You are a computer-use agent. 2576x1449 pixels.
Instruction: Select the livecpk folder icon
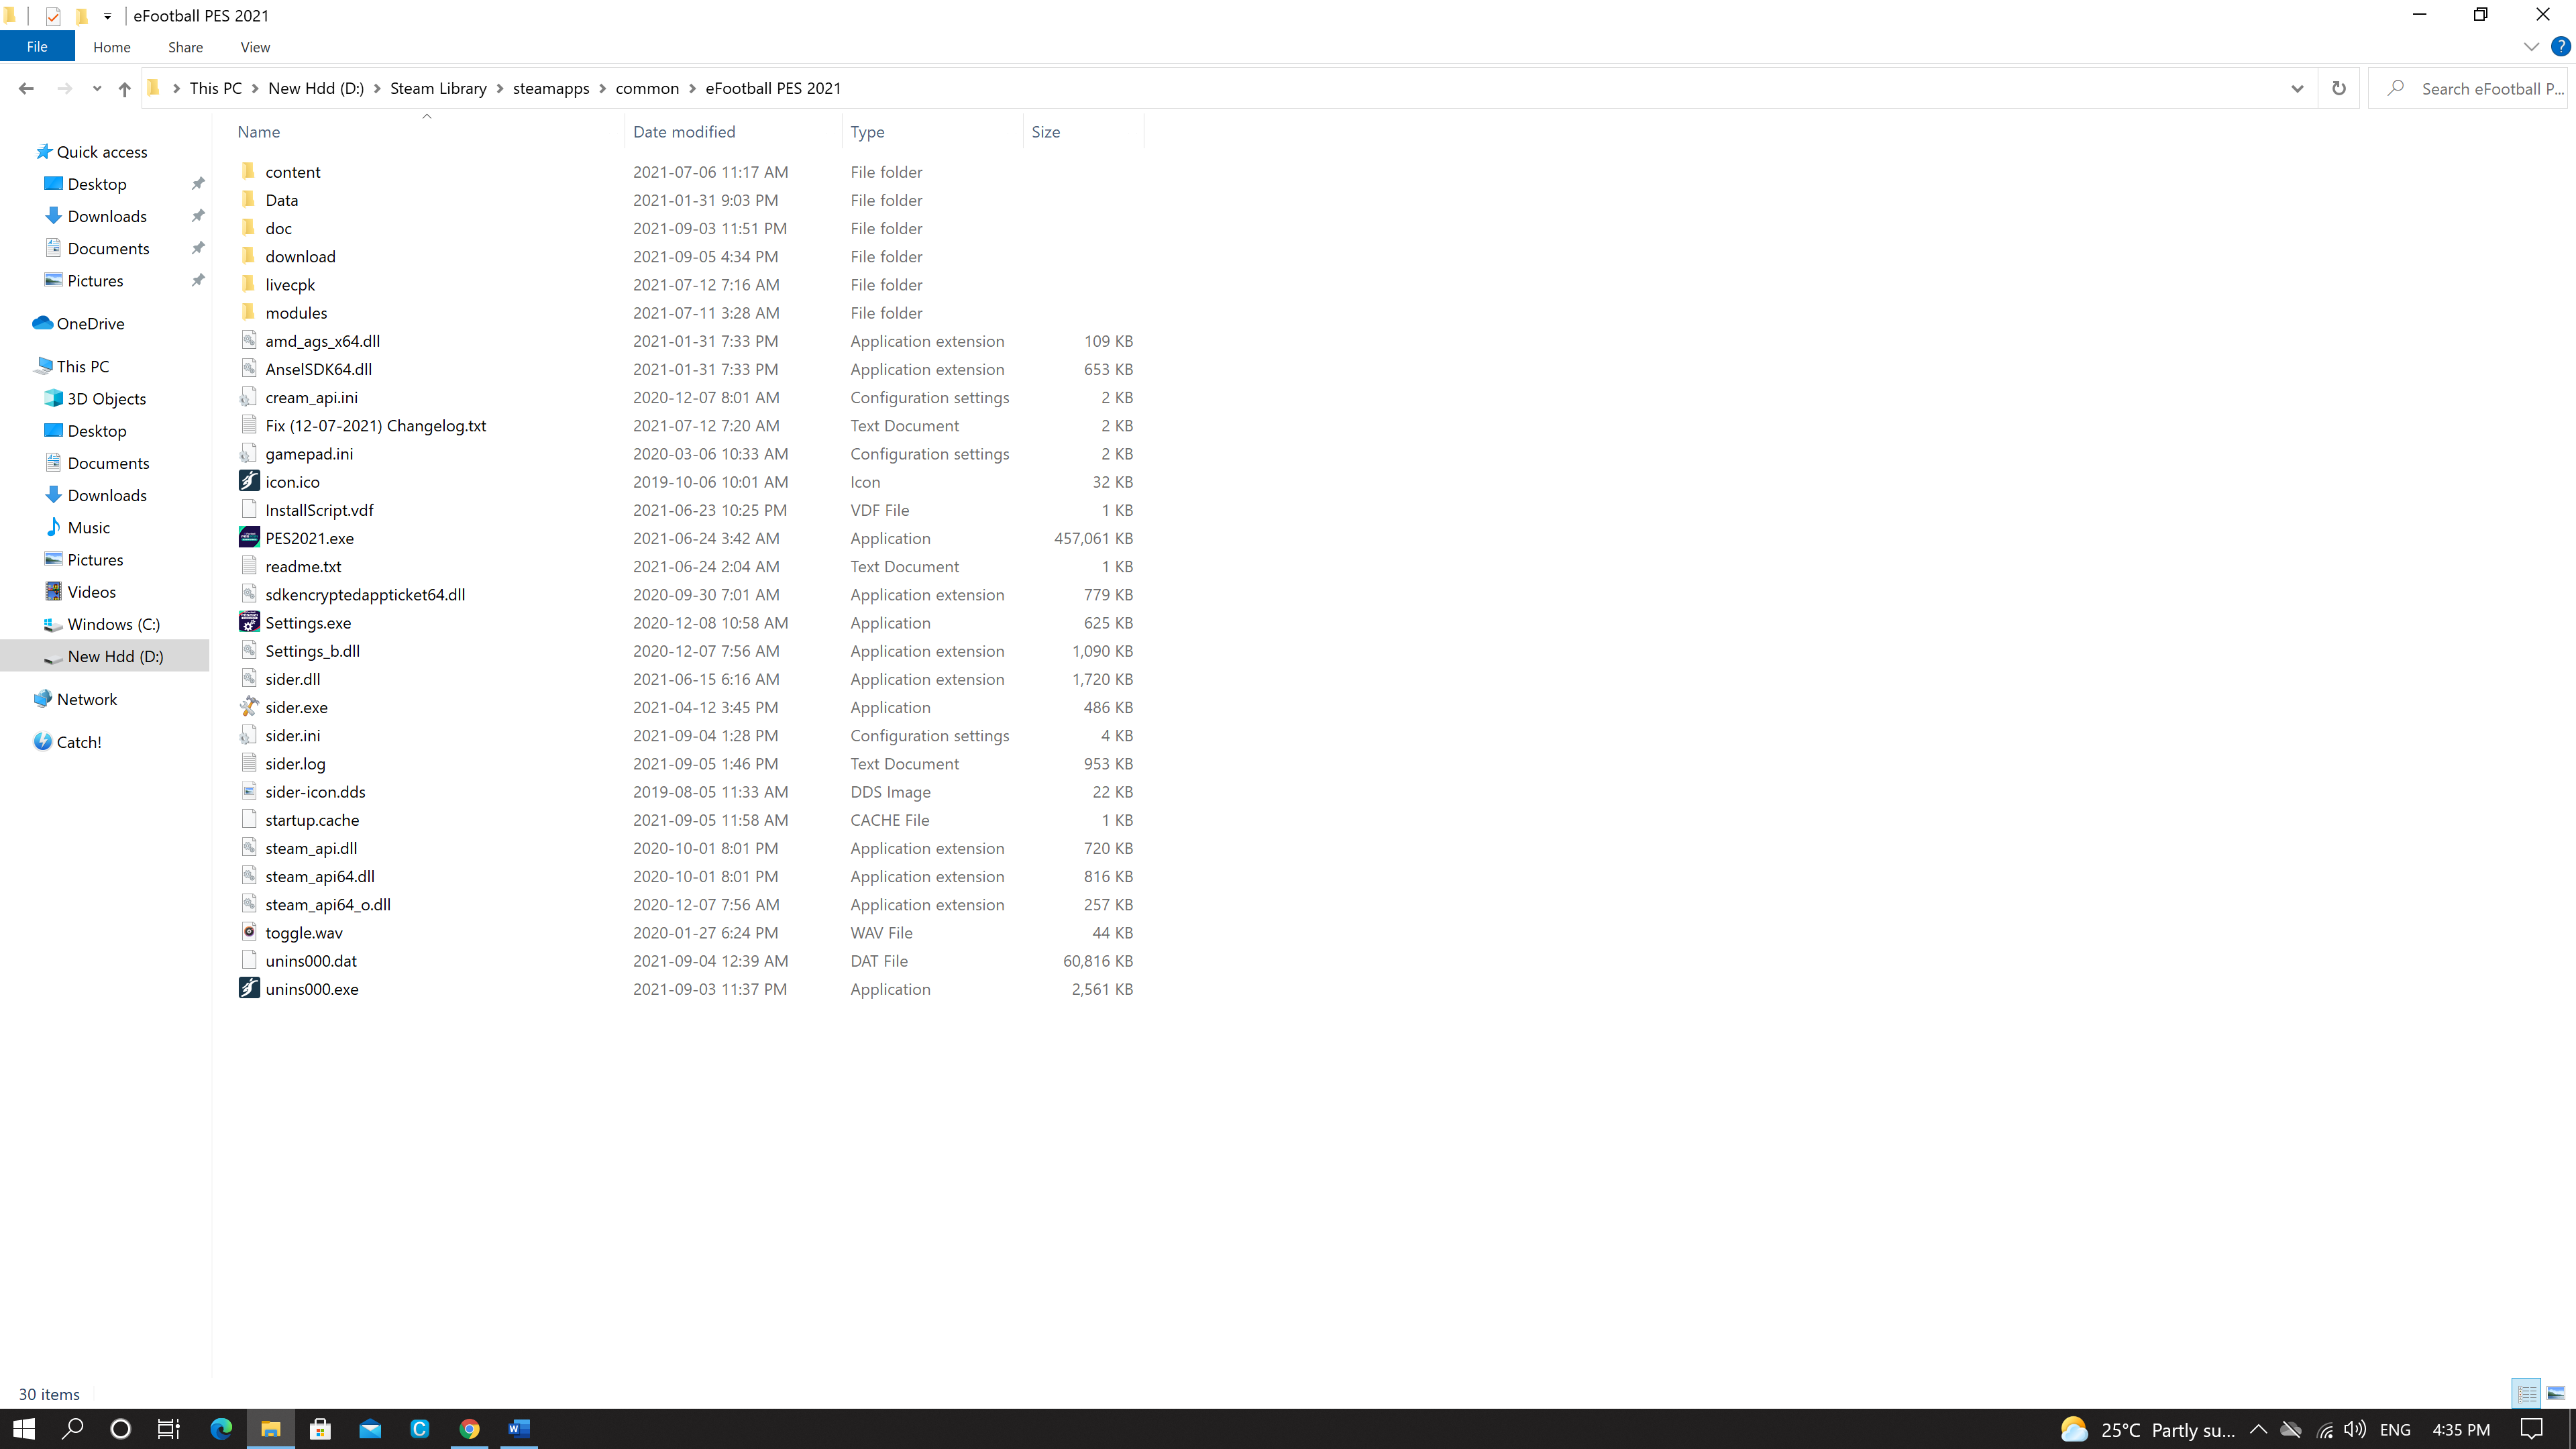click(248, 284)
